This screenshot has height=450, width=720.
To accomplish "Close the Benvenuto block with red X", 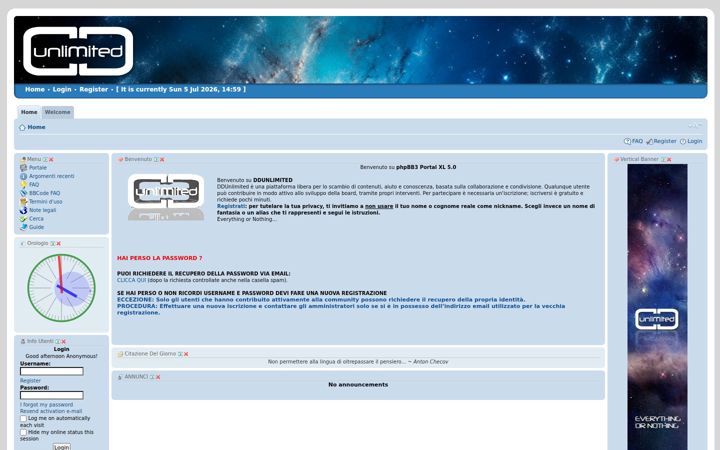I will [x=162, y=160].
